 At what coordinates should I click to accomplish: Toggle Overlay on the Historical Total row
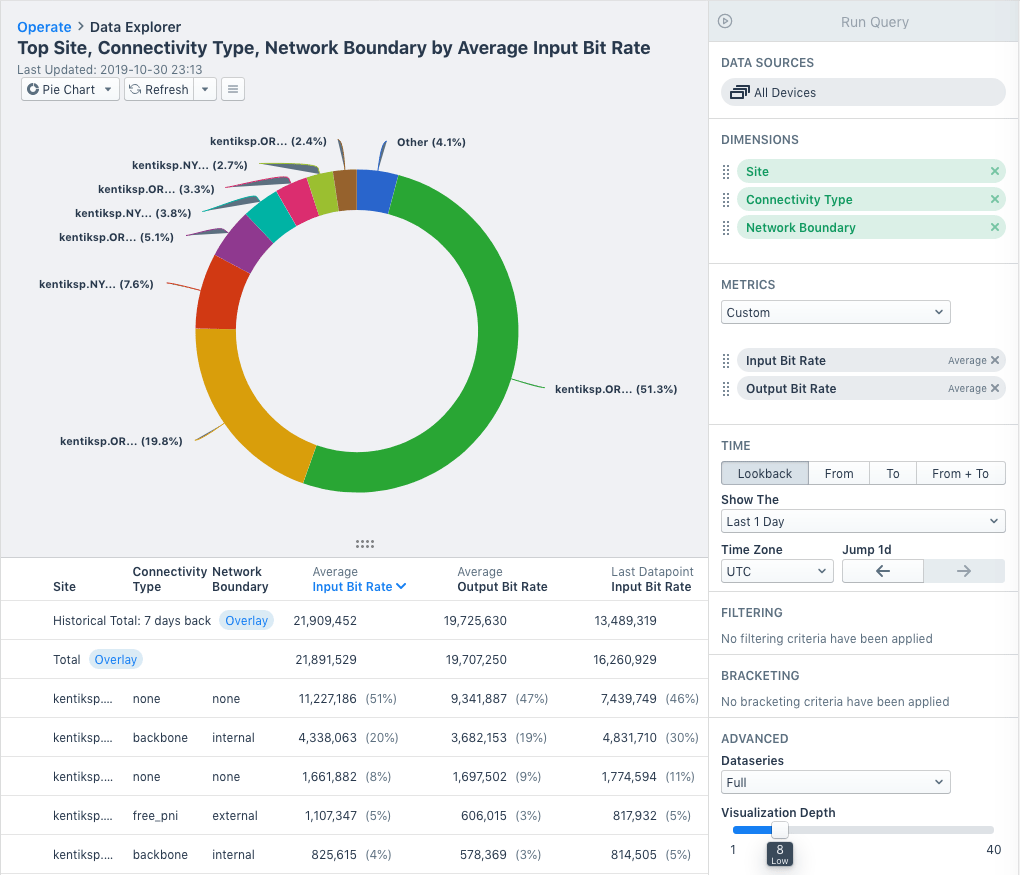246,620
